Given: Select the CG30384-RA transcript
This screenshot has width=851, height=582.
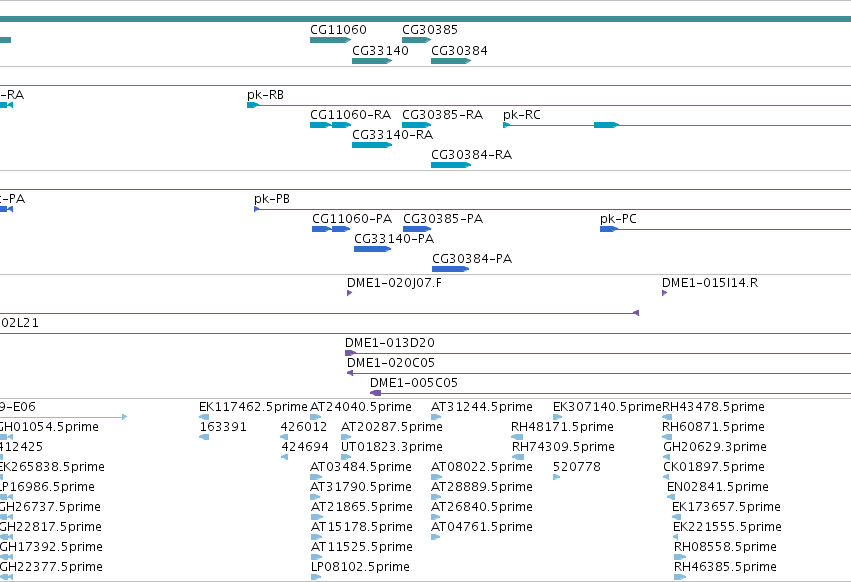Looking at the screenshot, I should 450,165.
